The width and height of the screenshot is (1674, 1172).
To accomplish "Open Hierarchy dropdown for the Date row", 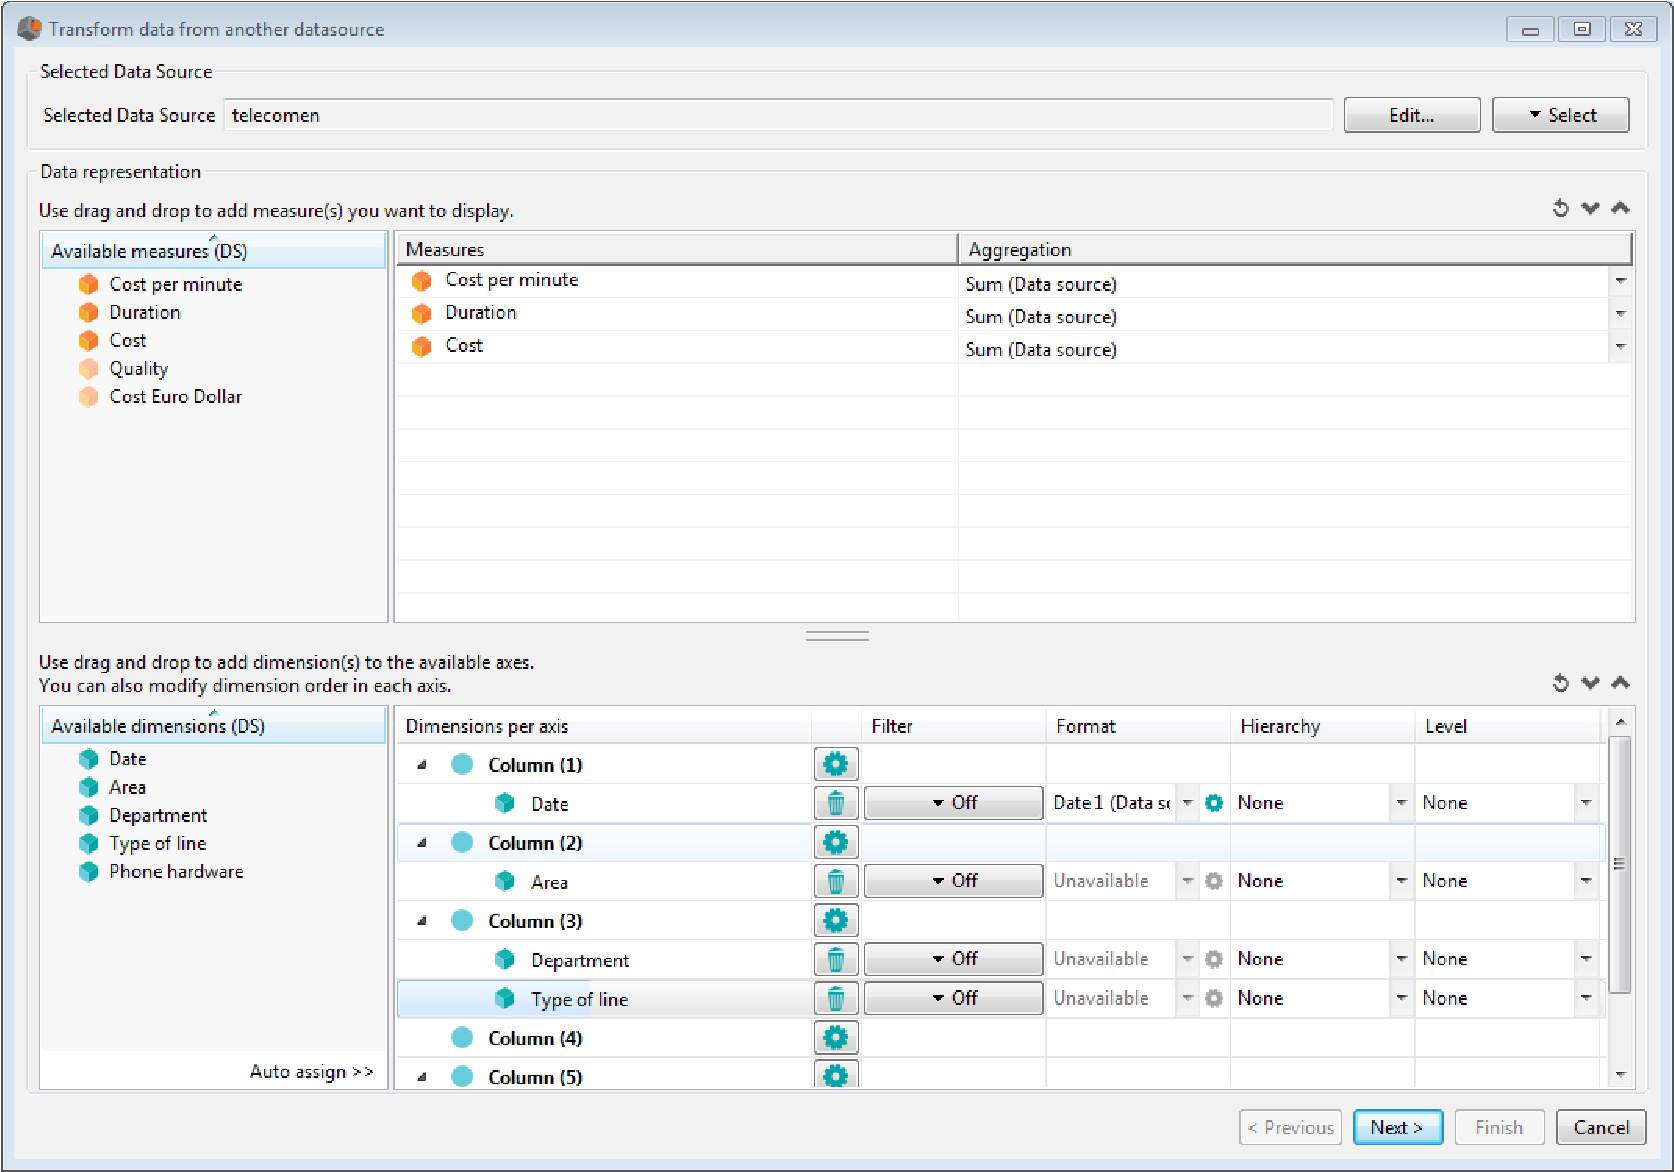I will point(1401,803).
